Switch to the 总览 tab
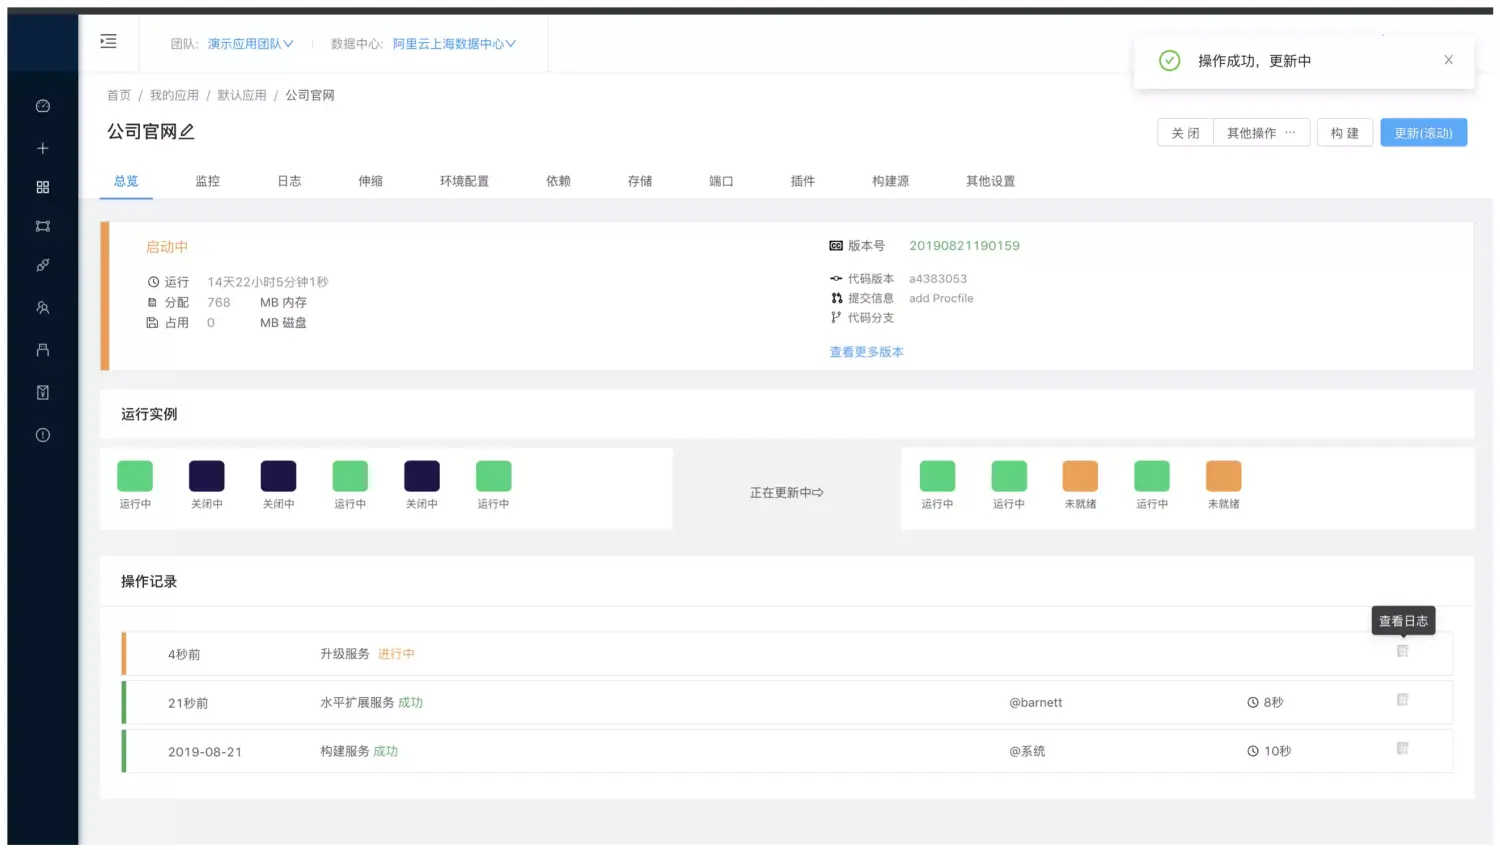Image resolution: width=1500 pixels, height=850 pixels. pyautogui.click(x=126, y=181)
